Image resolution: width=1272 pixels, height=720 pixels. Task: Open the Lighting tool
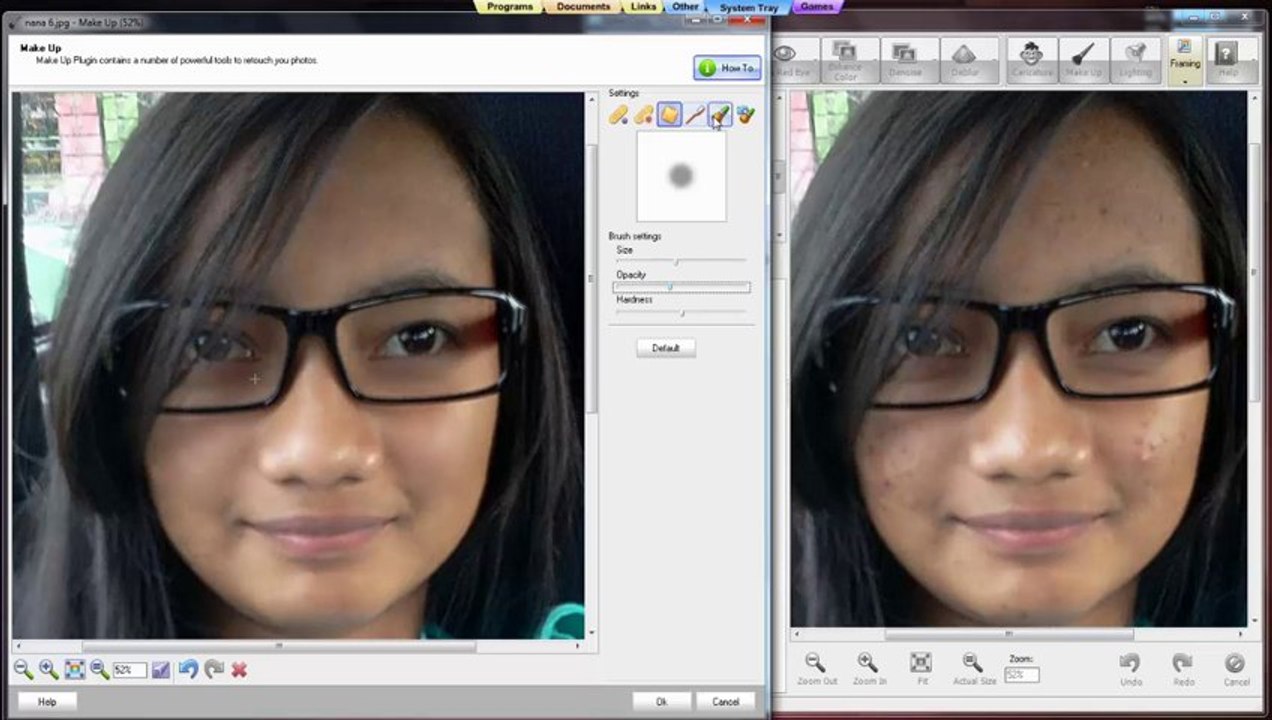pyautogui.click(x=1135, y=60)
